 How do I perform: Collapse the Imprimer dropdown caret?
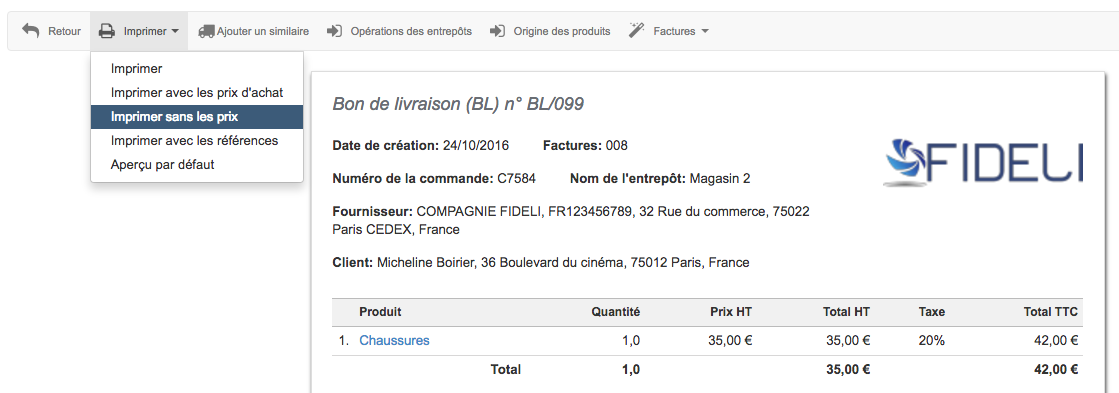click(x=175, y=32)
